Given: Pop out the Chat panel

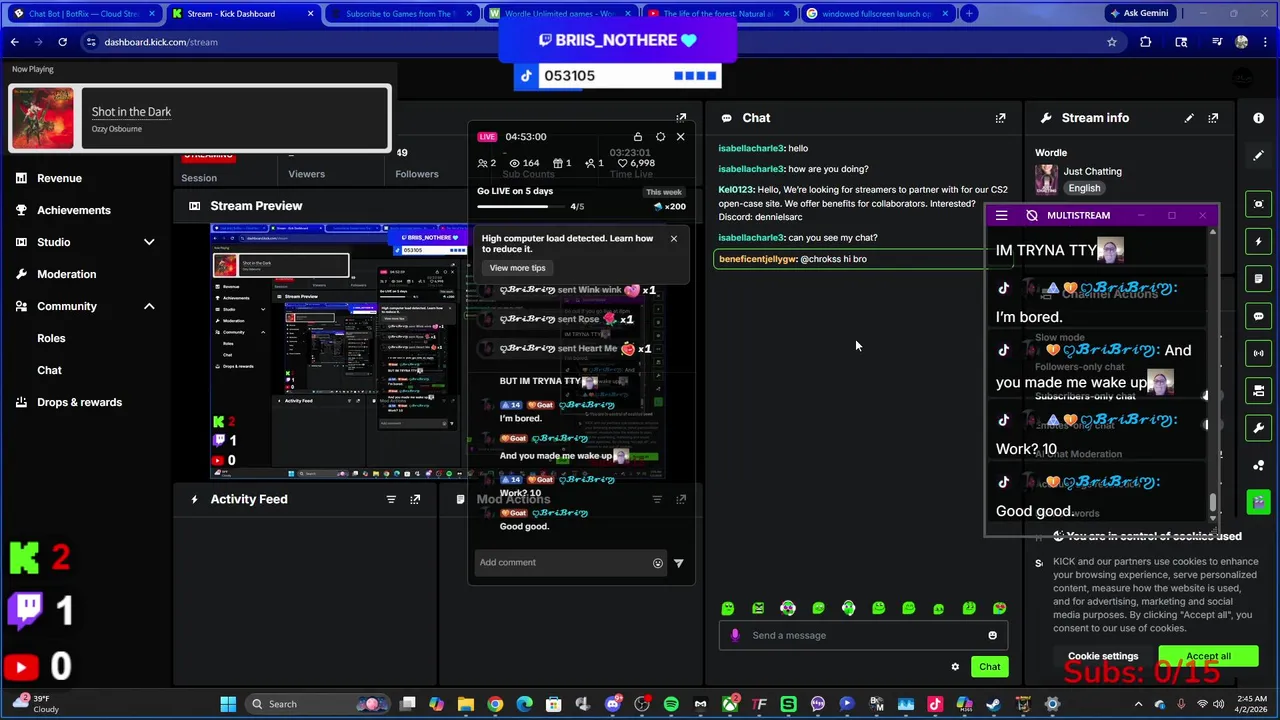Looking at the screenshot, I should point(1000,118).
